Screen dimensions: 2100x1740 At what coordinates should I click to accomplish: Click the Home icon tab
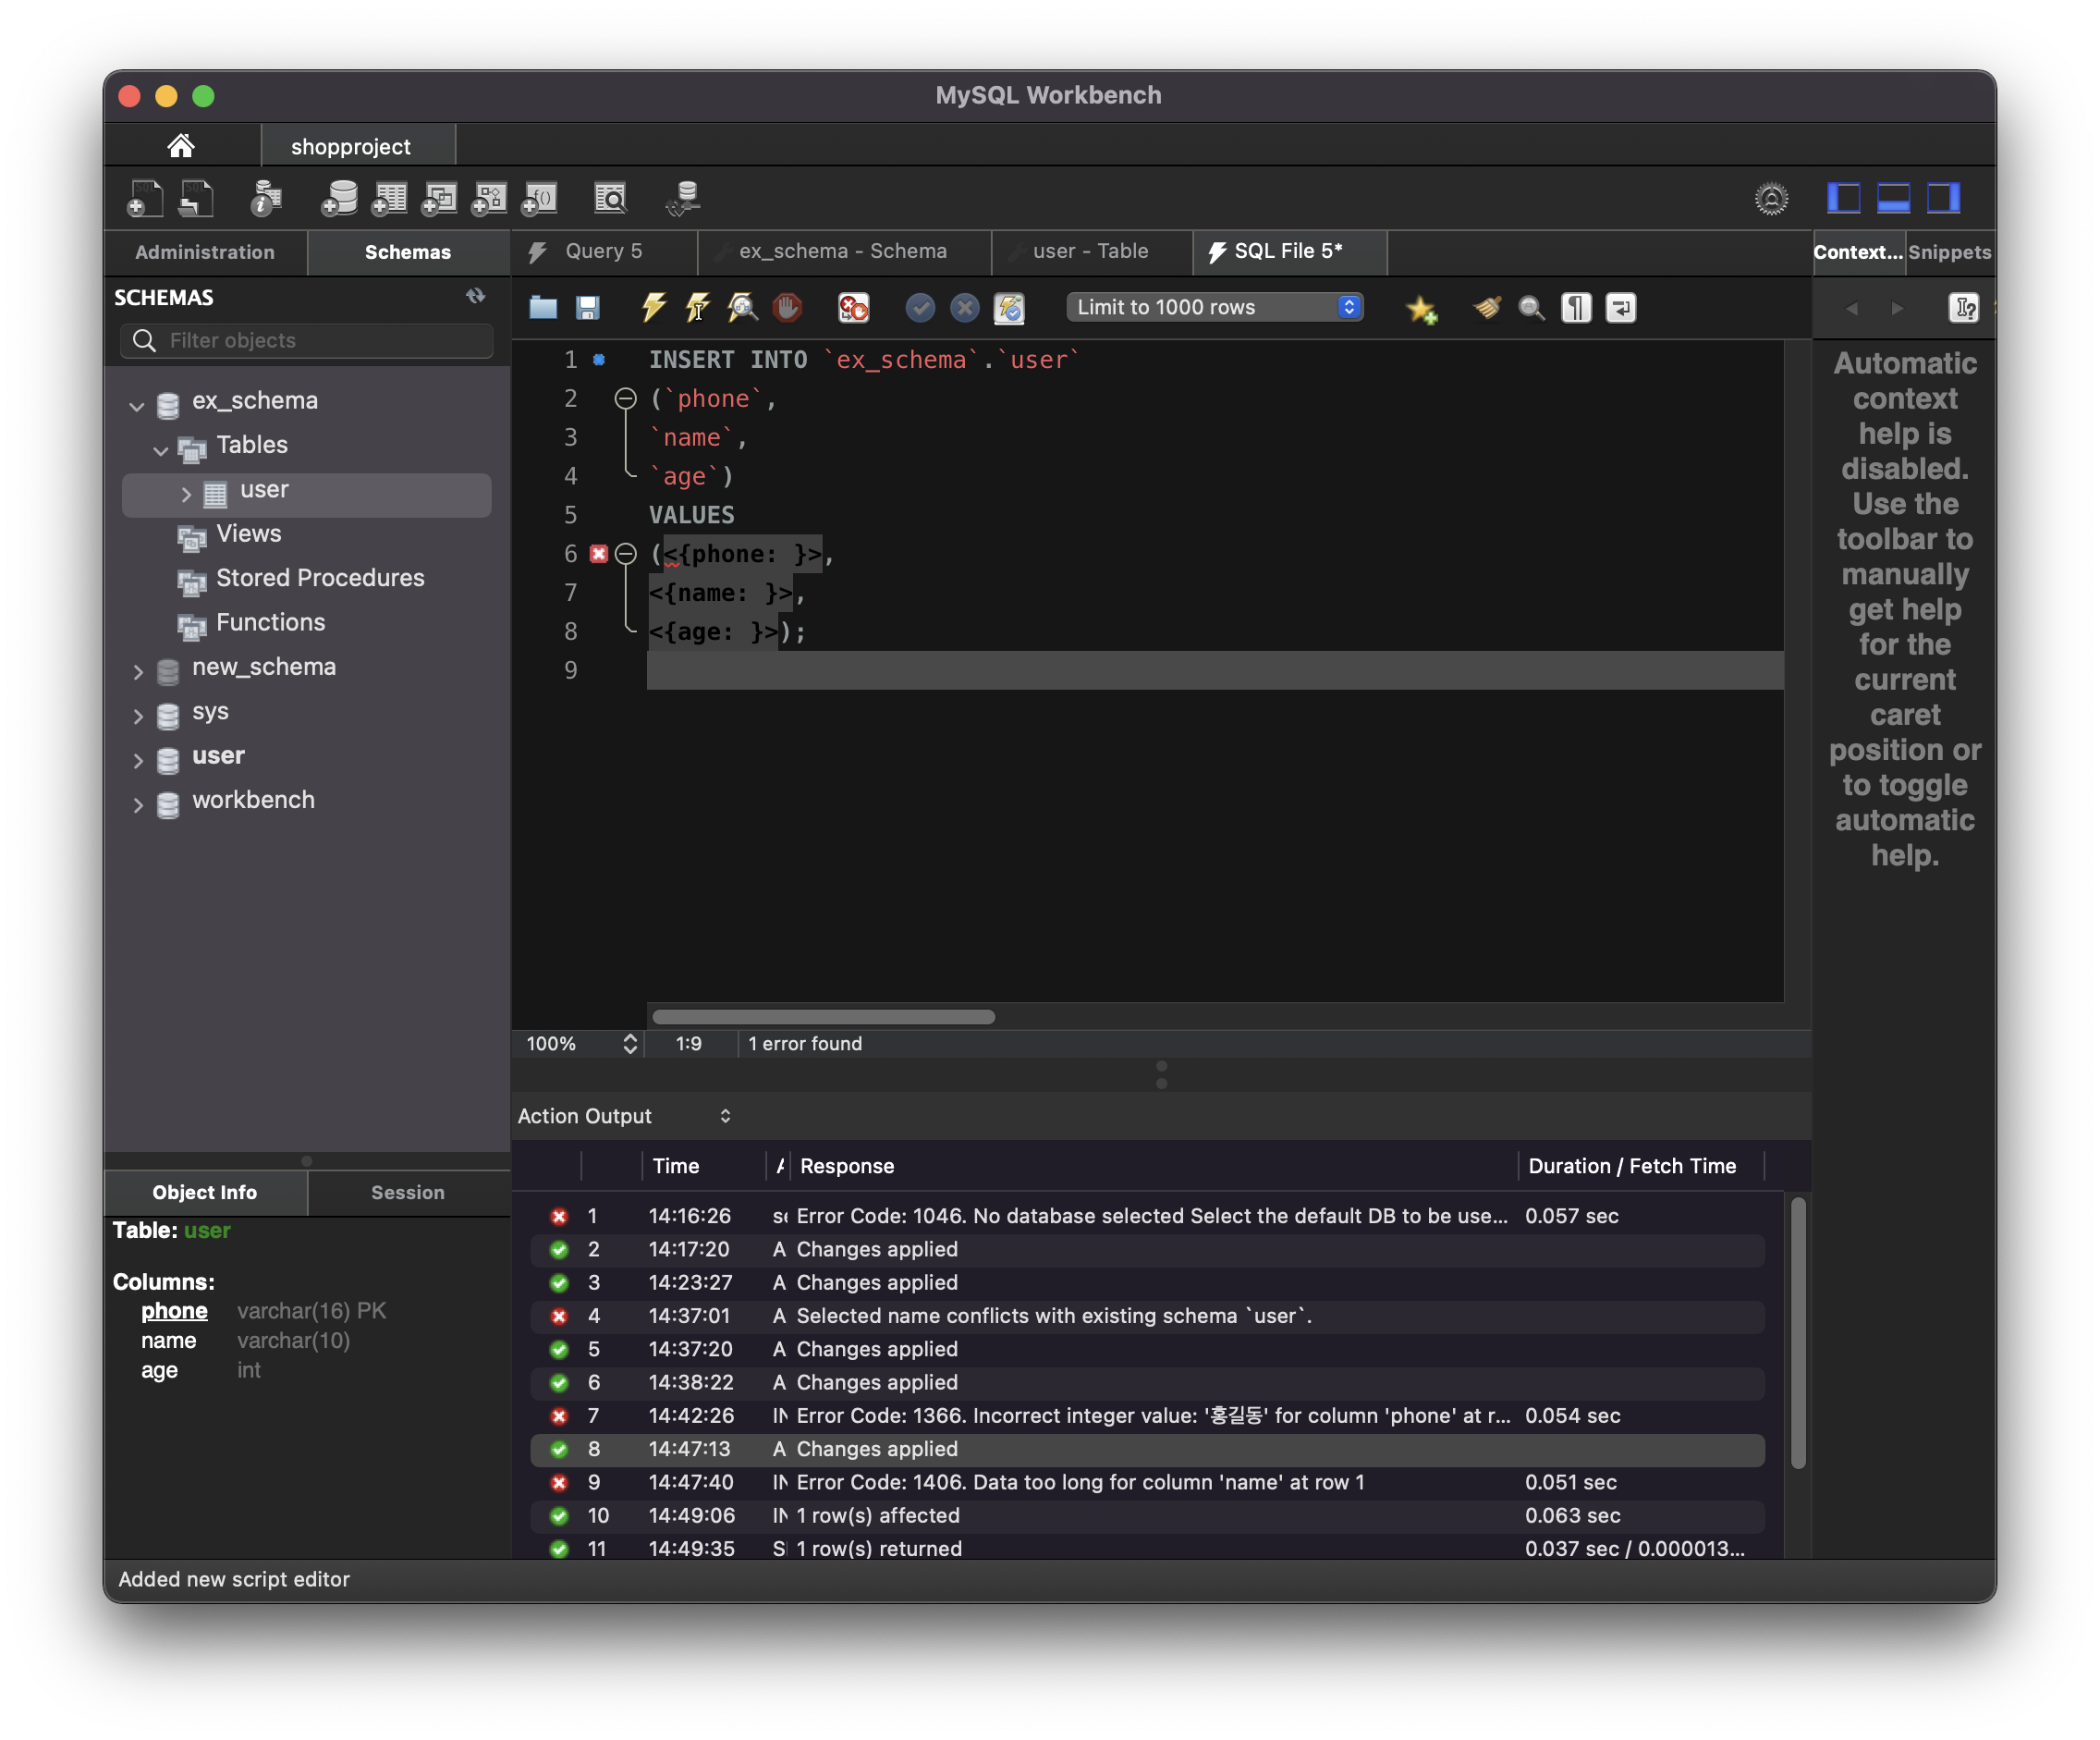181,146
